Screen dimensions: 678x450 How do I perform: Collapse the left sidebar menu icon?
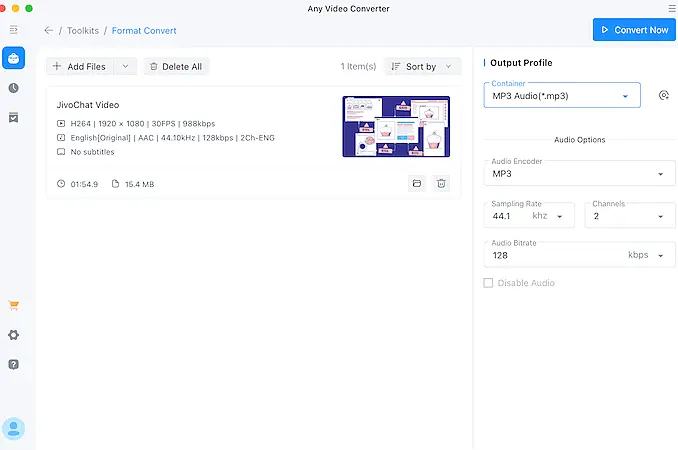pyautogui.click(x=13, y=31)
